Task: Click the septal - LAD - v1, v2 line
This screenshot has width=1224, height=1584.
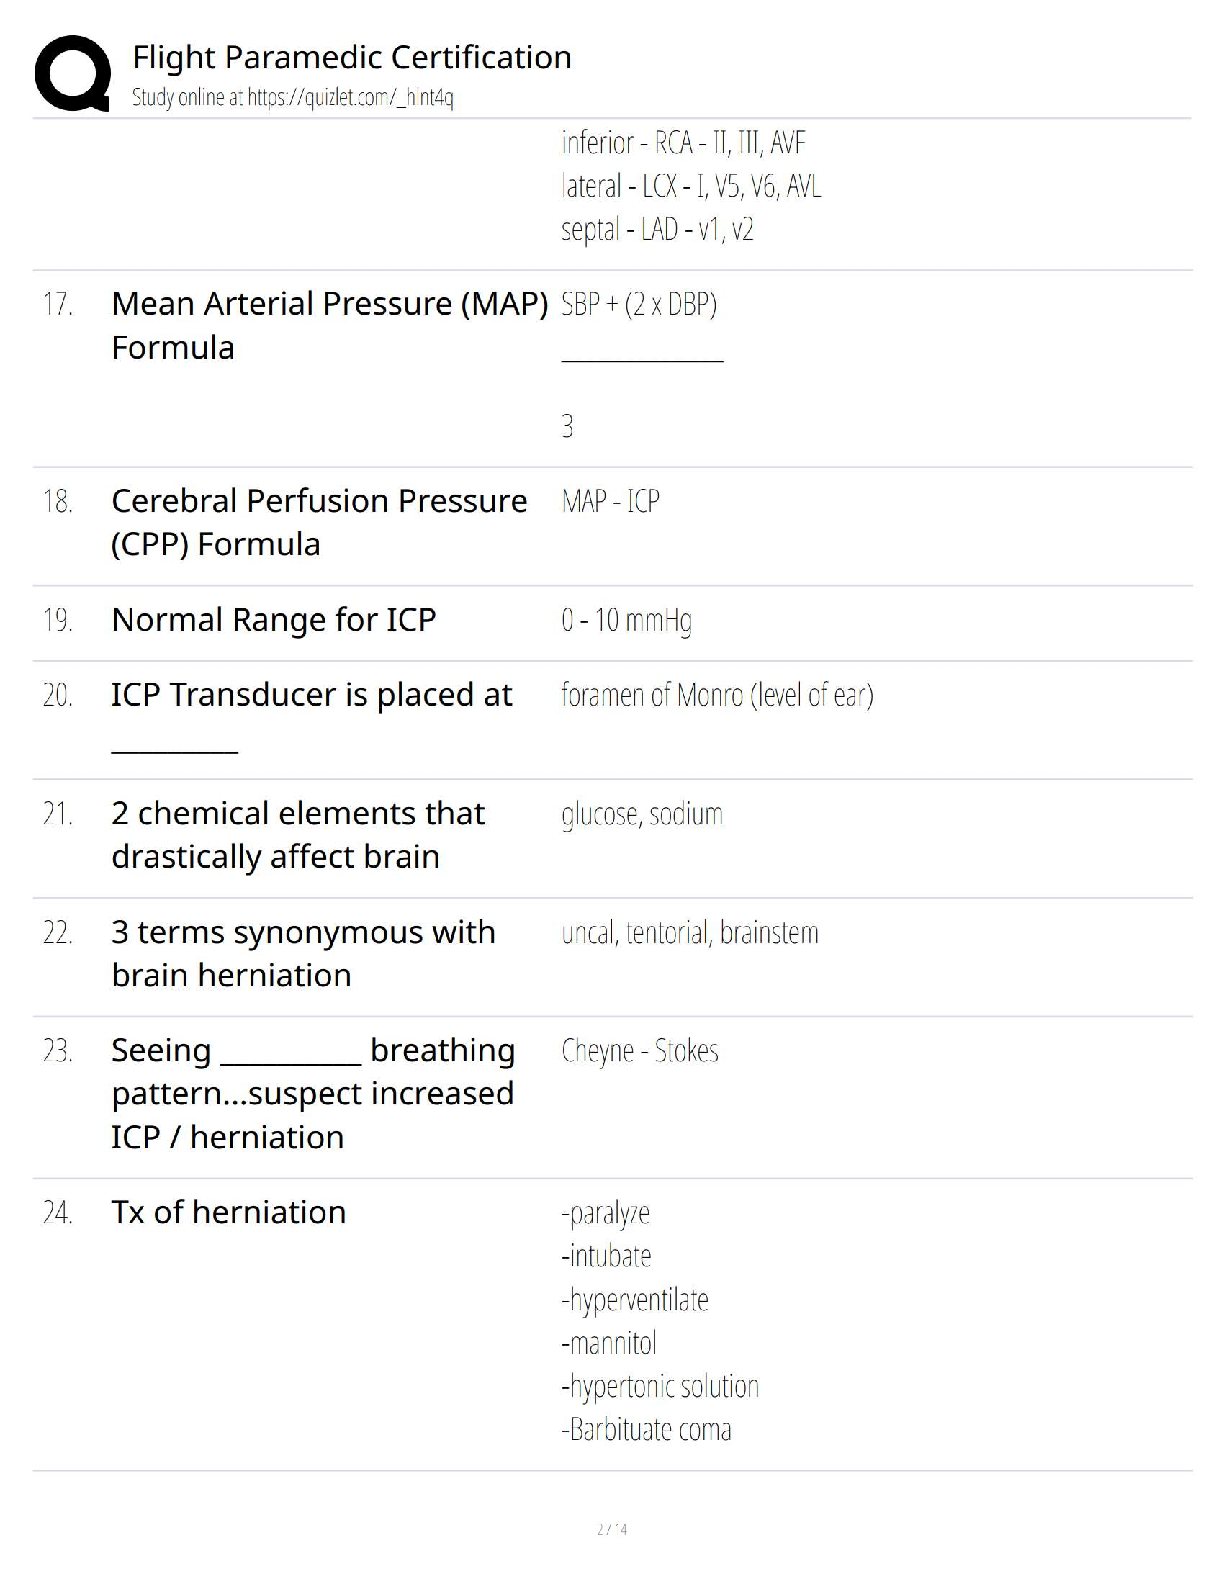Action: pyautogui.click(x=657, y=230)
